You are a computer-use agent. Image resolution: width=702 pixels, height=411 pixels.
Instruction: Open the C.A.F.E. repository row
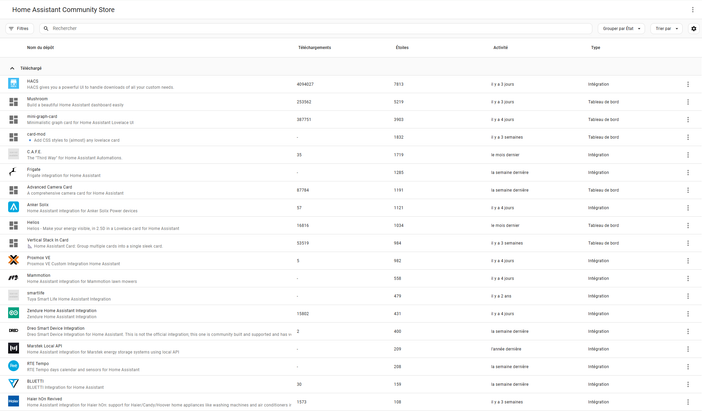pos(351,154)
